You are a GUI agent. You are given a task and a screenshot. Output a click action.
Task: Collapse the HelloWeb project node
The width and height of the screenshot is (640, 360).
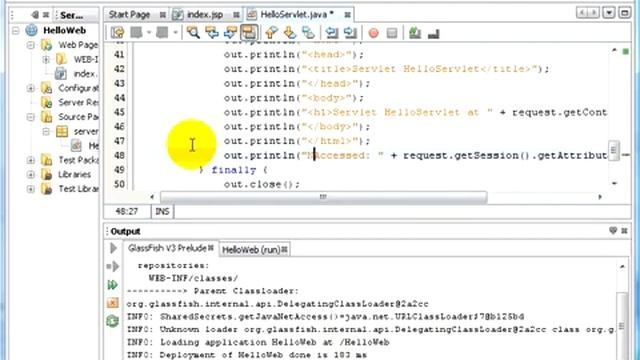point(16,30)
